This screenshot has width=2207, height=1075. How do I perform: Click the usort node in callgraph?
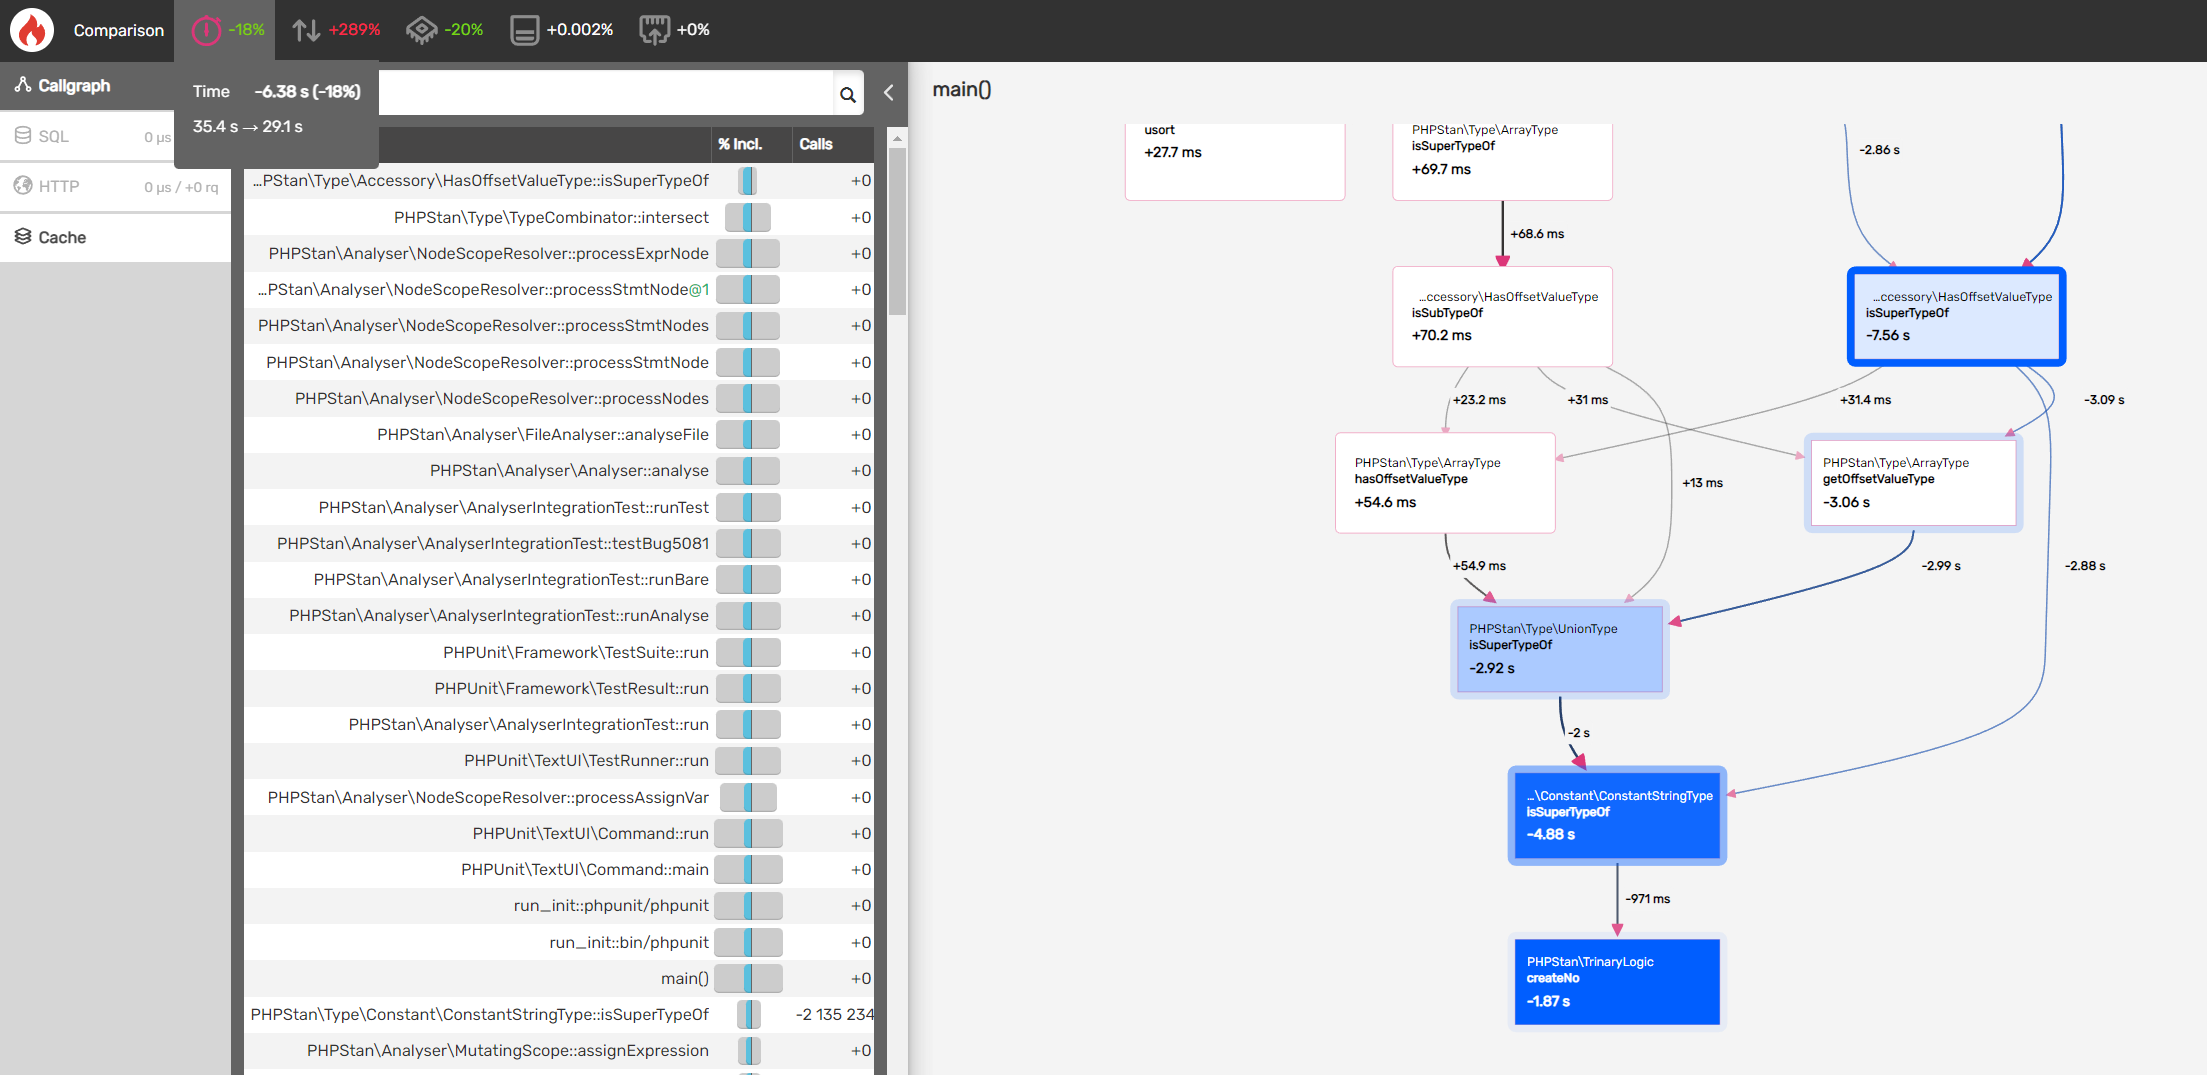click(1235, 160)
